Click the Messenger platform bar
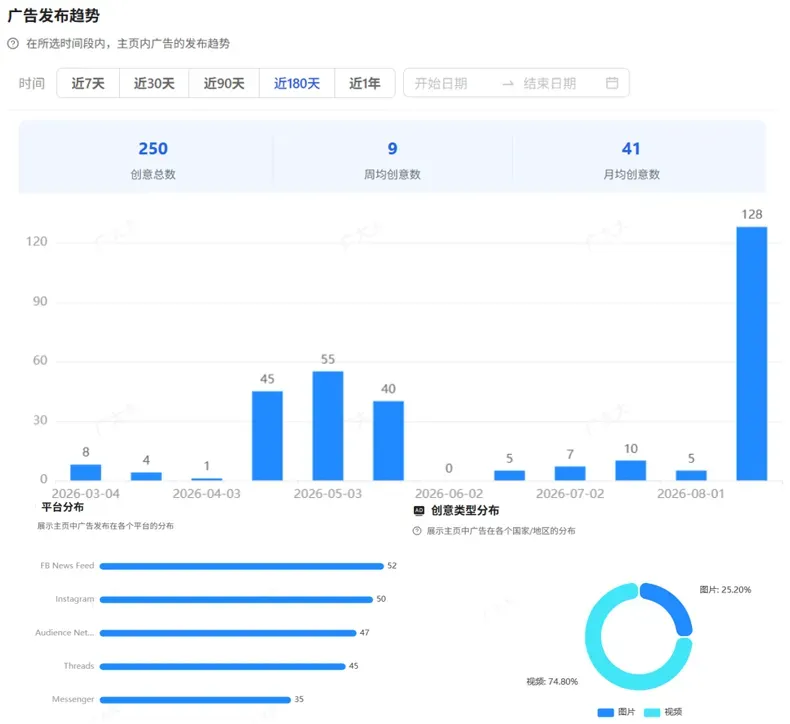790x724 pixels. tap(195, 700)
